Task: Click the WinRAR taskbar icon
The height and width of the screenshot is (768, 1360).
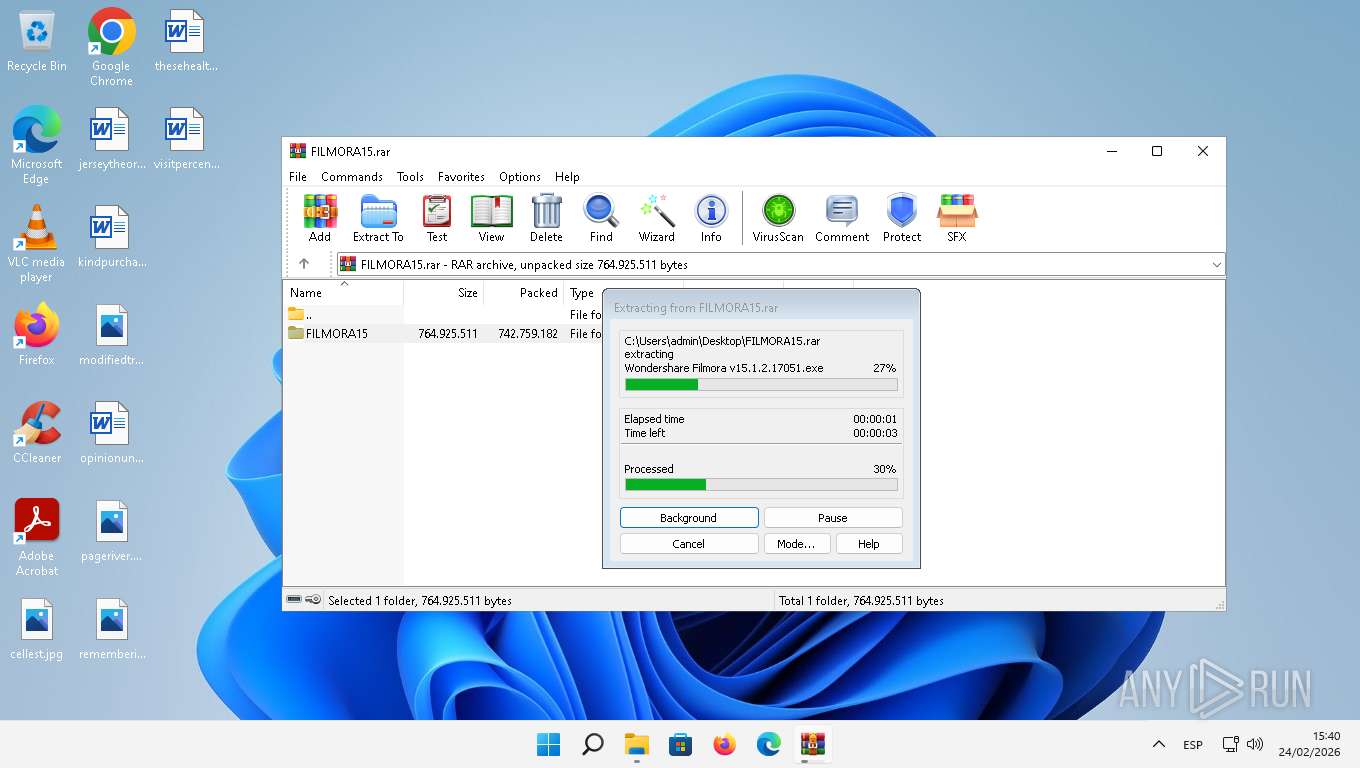Action: (812, 744)
